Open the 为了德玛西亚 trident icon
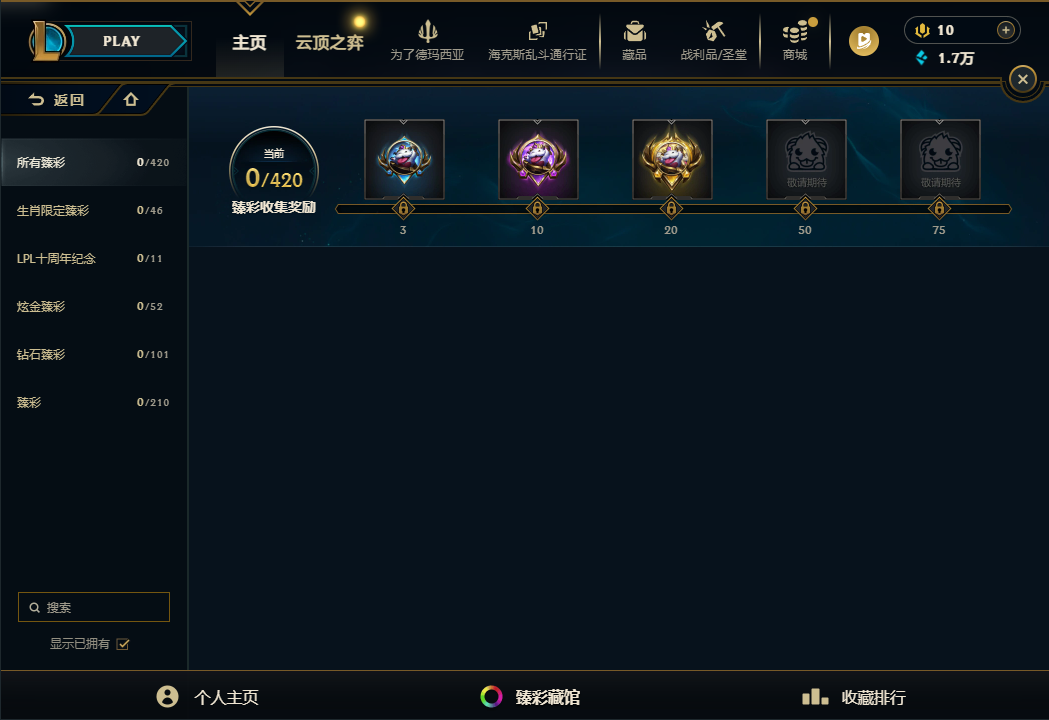 click(427, 31)
